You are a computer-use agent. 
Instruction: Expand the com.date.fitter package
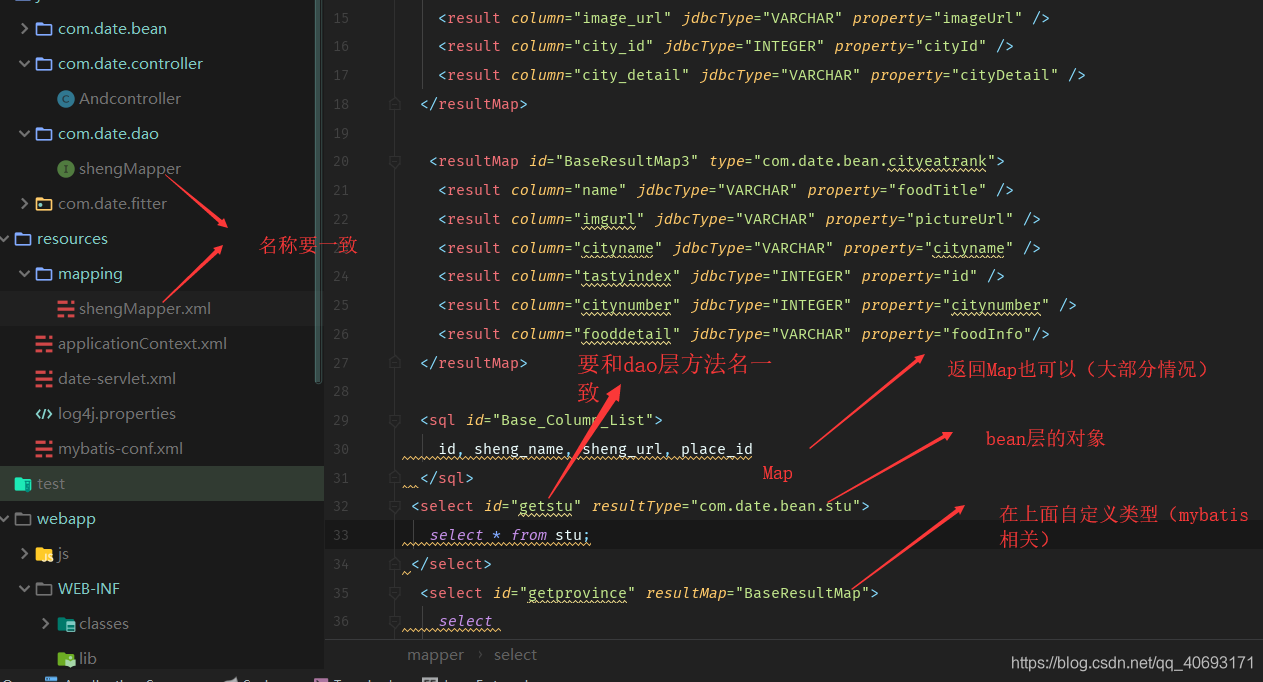(x=24, y=203)
